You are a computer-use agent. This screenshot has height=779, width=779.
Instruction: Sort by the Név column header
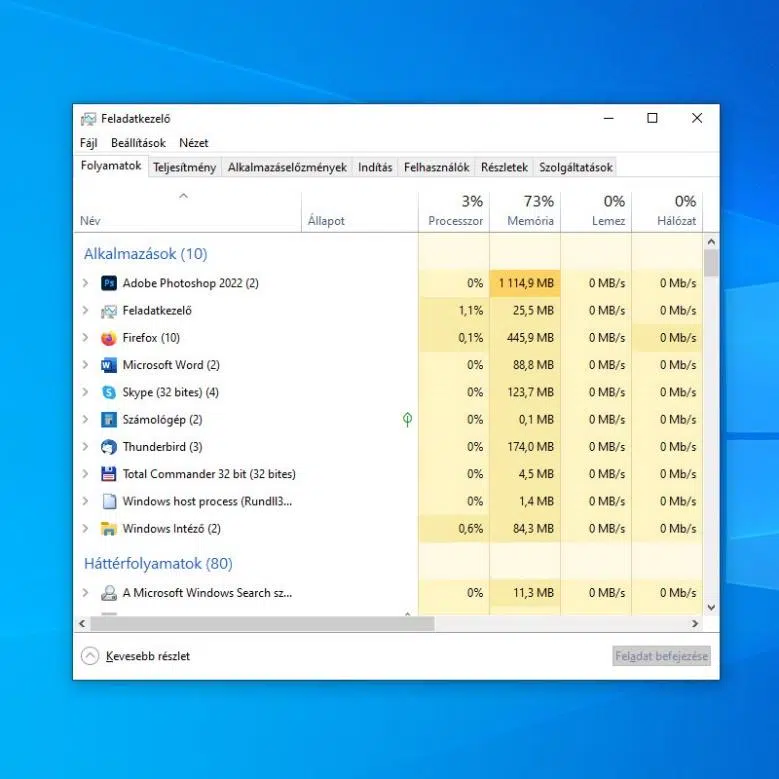(187, 212)
